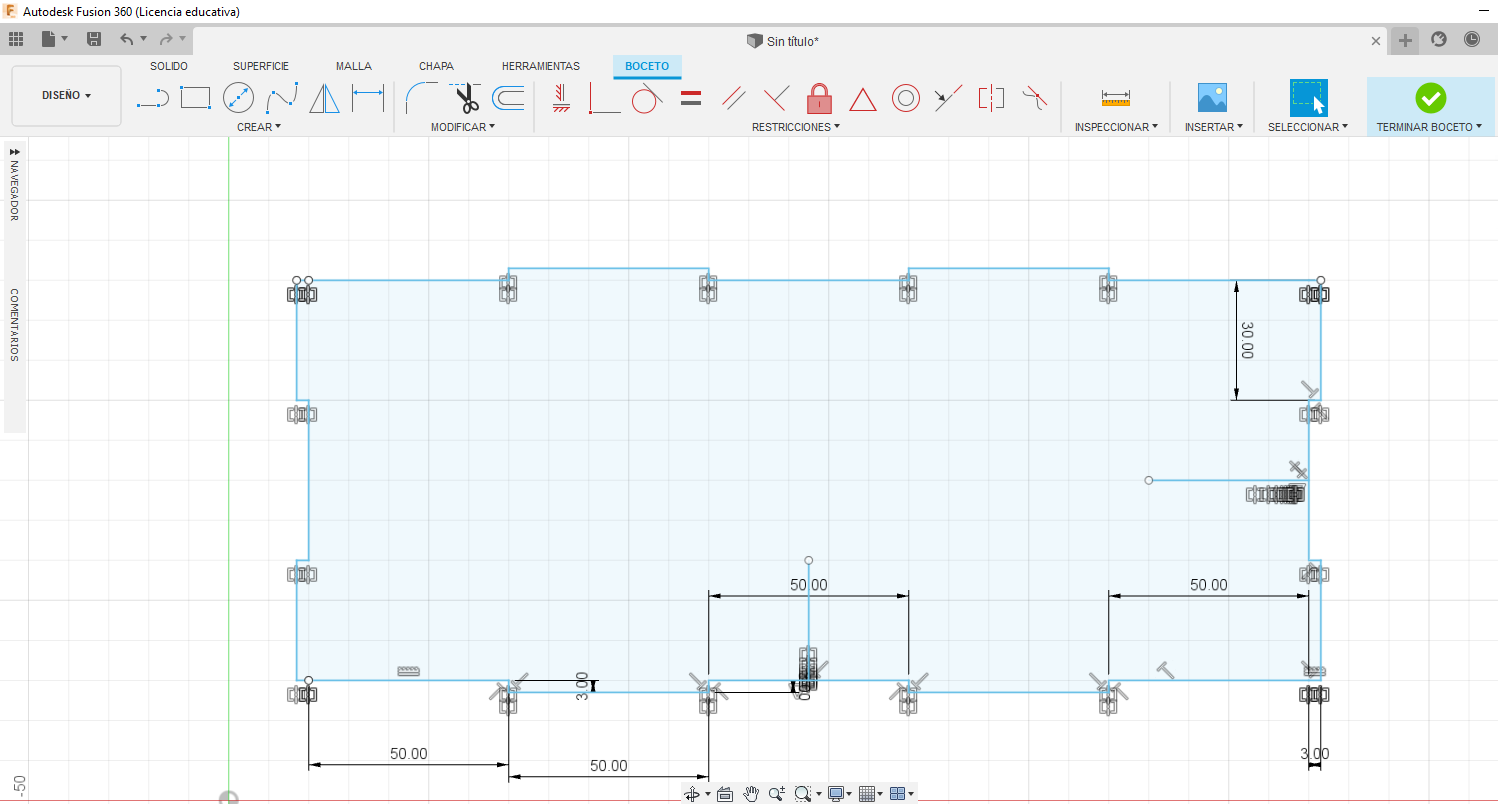Click the Measure ruler icon
1498x804 pixels.
(x=1115, y=98)
